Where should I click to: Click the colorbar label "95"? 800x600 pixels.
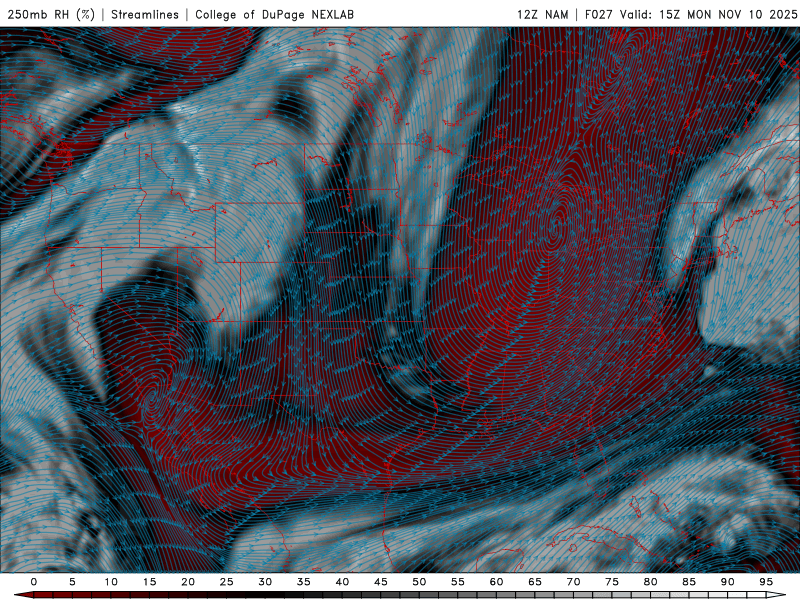point(766,582)
